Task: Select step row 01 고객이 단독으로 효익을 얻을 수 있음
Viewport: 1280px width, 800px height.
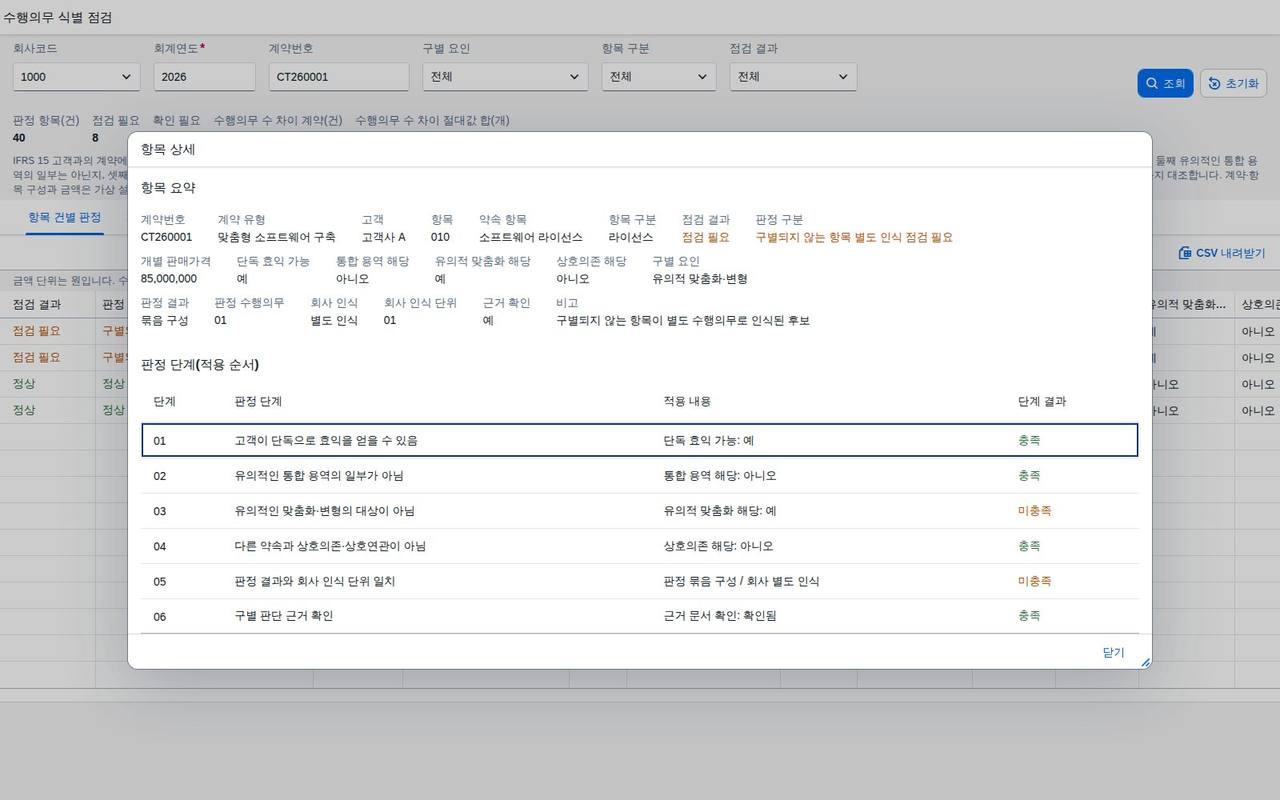Action: click(640, 440)
